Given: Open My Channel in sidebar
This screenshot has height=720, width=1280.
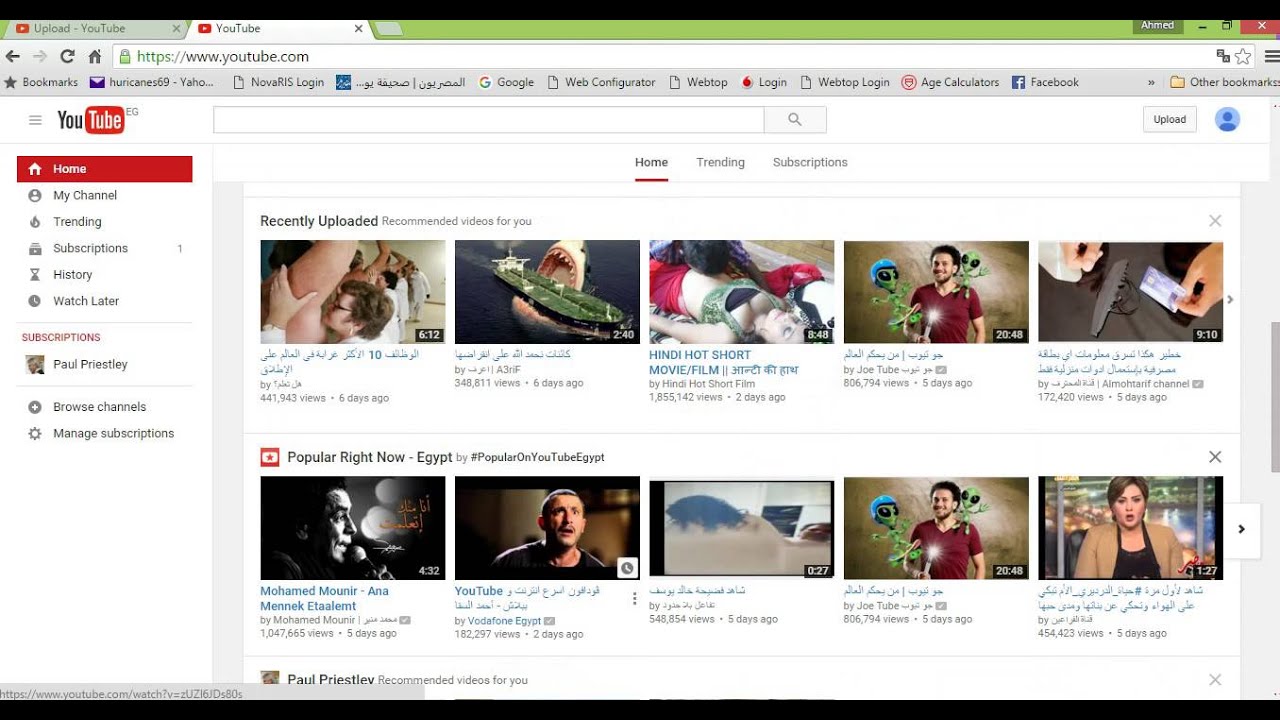Looking at the screenshot, I should point(85,196).
